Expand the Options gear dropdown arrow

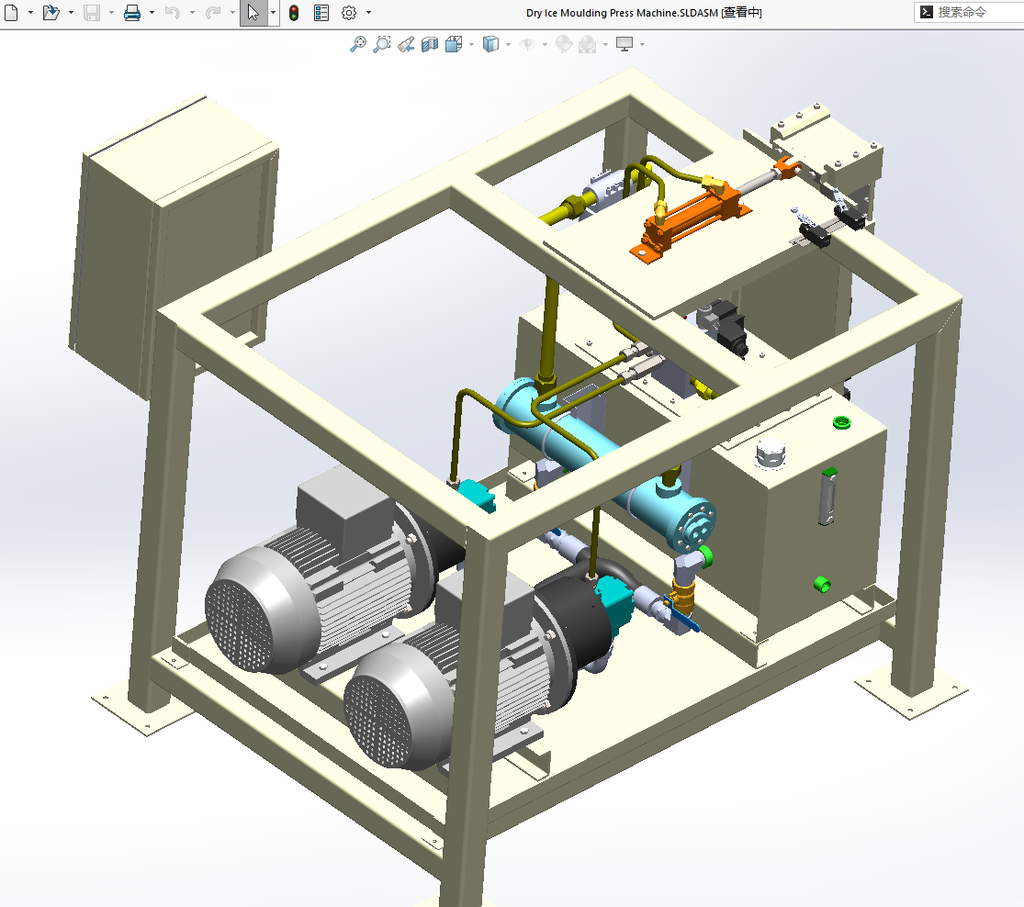[x=368, y=12]
